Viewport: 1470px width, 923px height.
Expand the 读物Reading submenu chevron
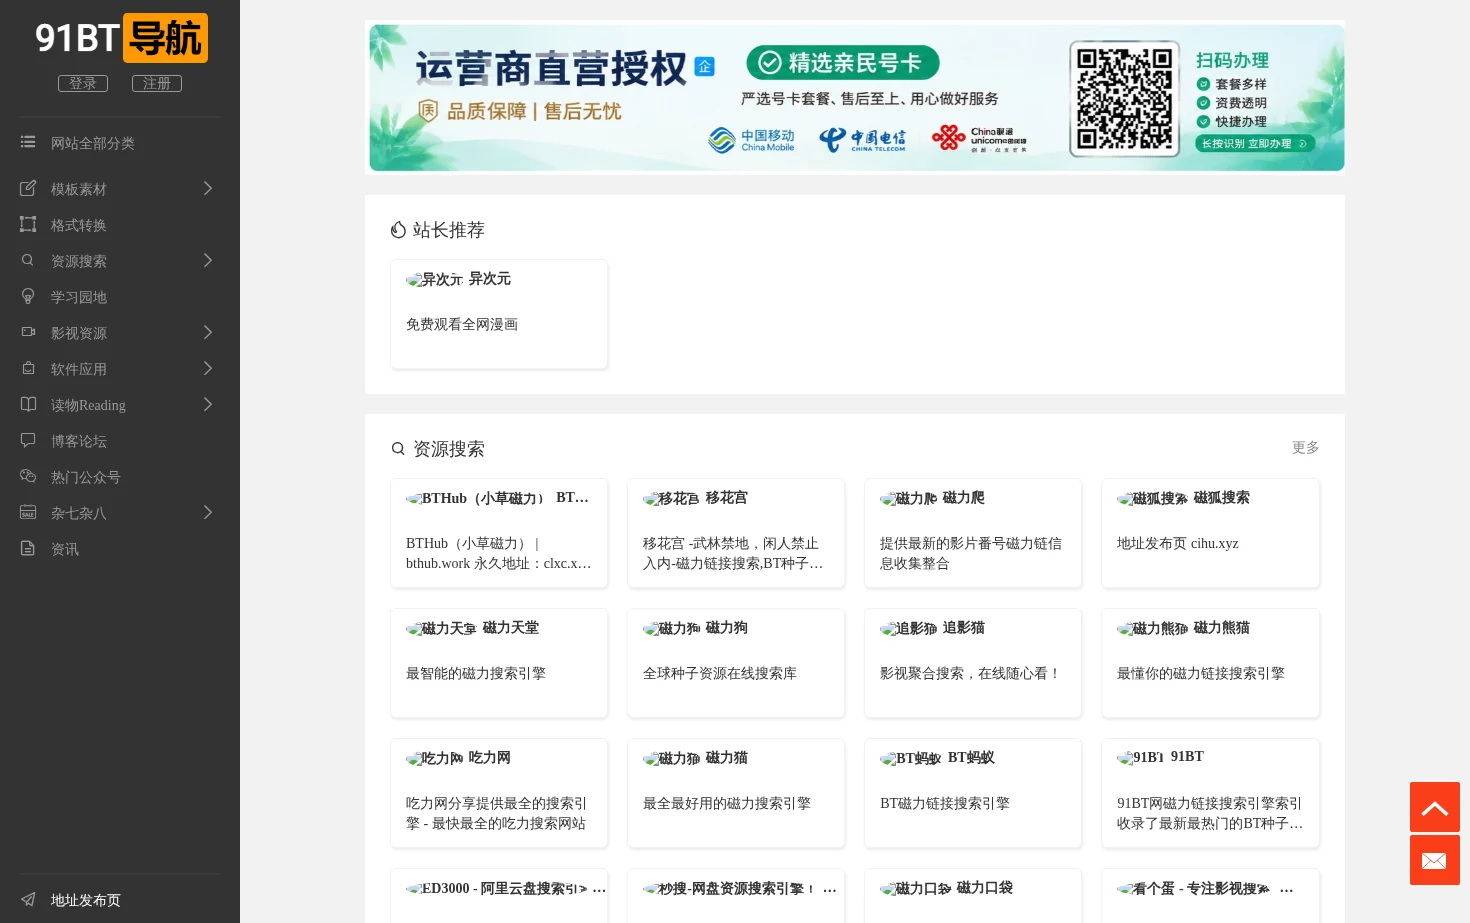(x=208, y=404)
